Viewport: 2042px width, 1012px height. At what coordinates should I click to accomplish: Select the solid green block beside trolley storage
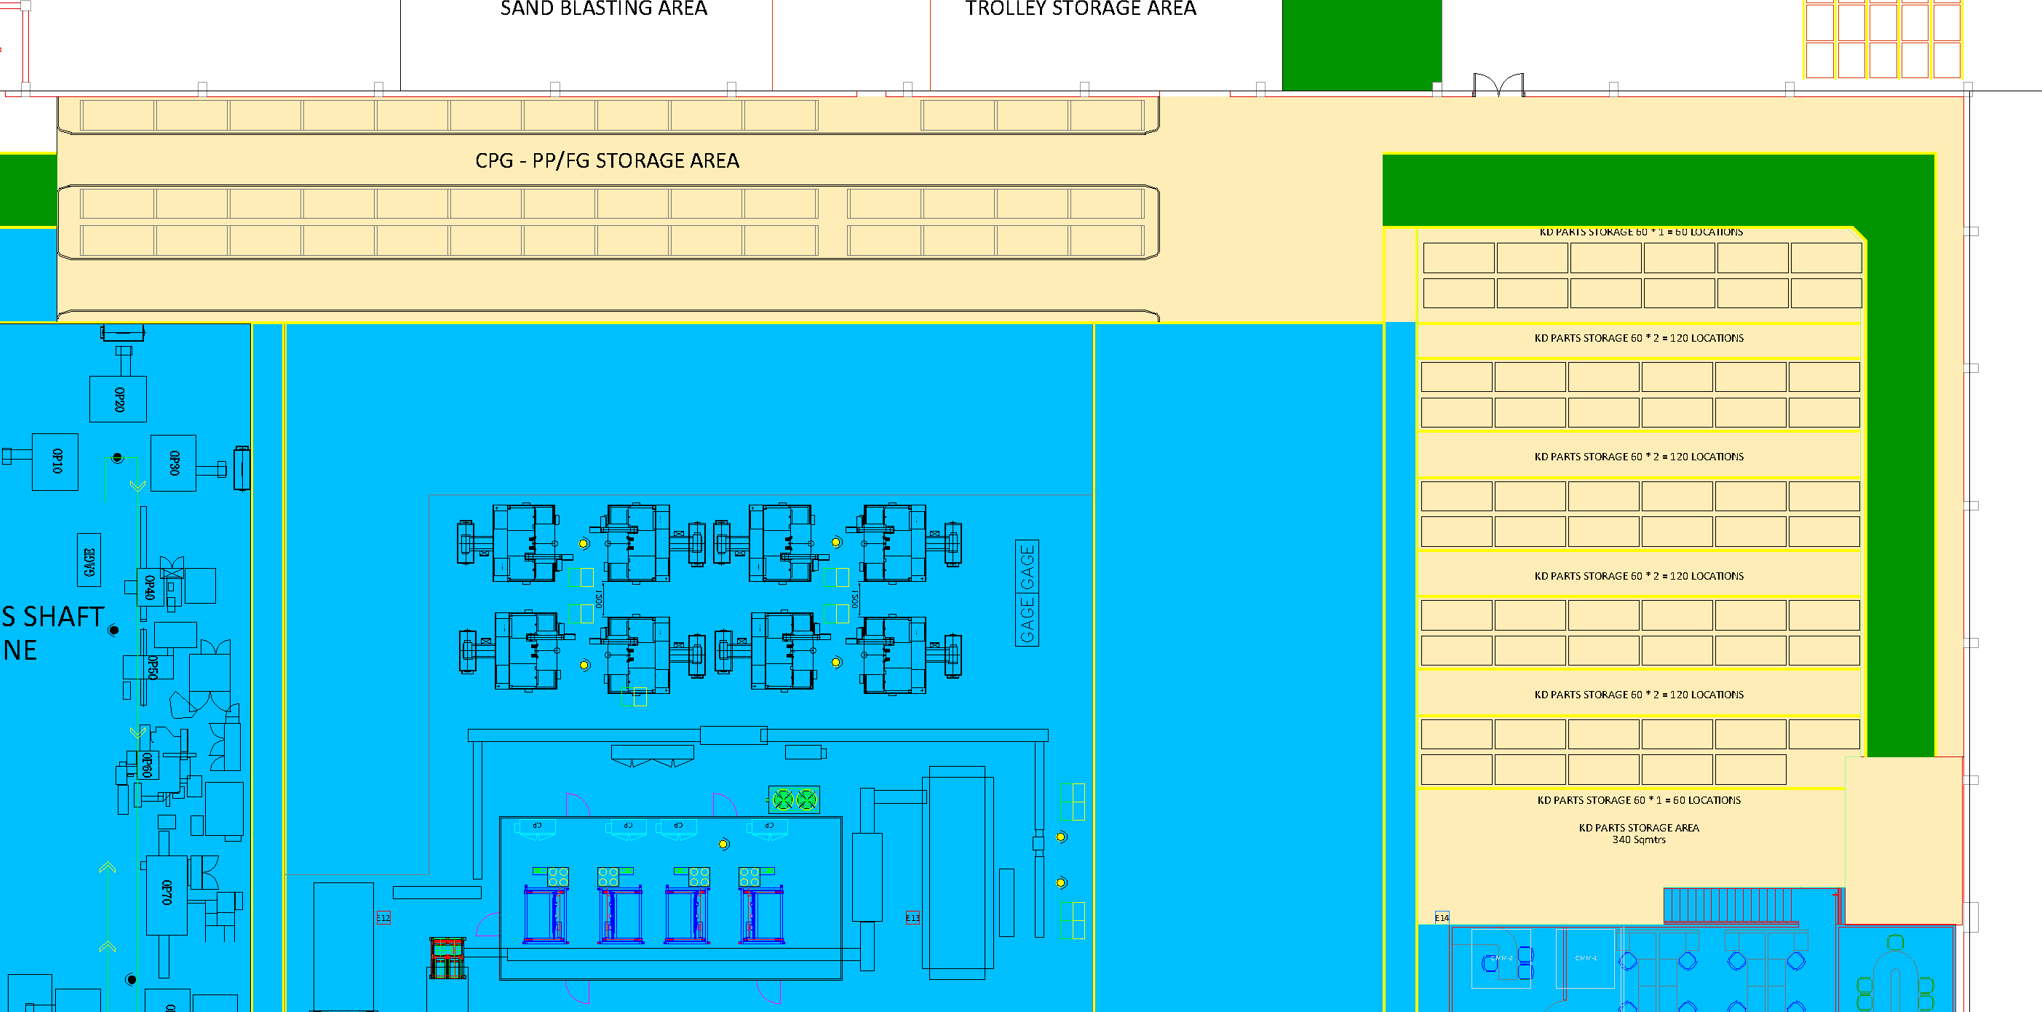tap(1361, 45)
